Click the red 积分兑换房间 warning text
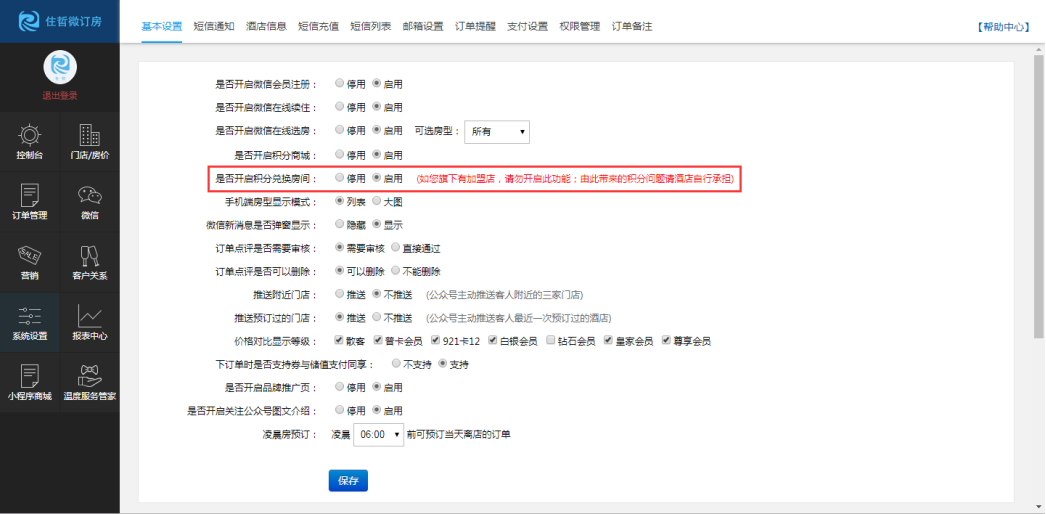Screen dimensions: 1046x514 [x=575, y=179]
